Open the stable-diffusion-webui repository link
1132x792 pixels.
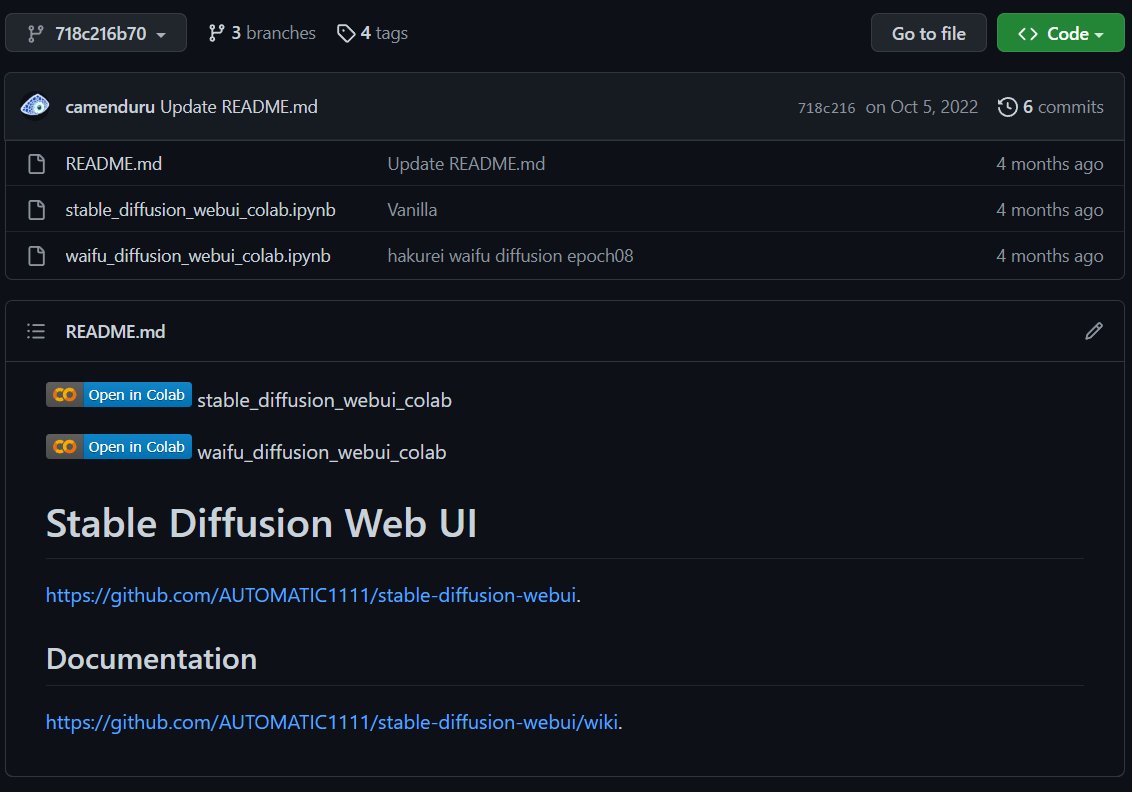click(x=311, y=594)
